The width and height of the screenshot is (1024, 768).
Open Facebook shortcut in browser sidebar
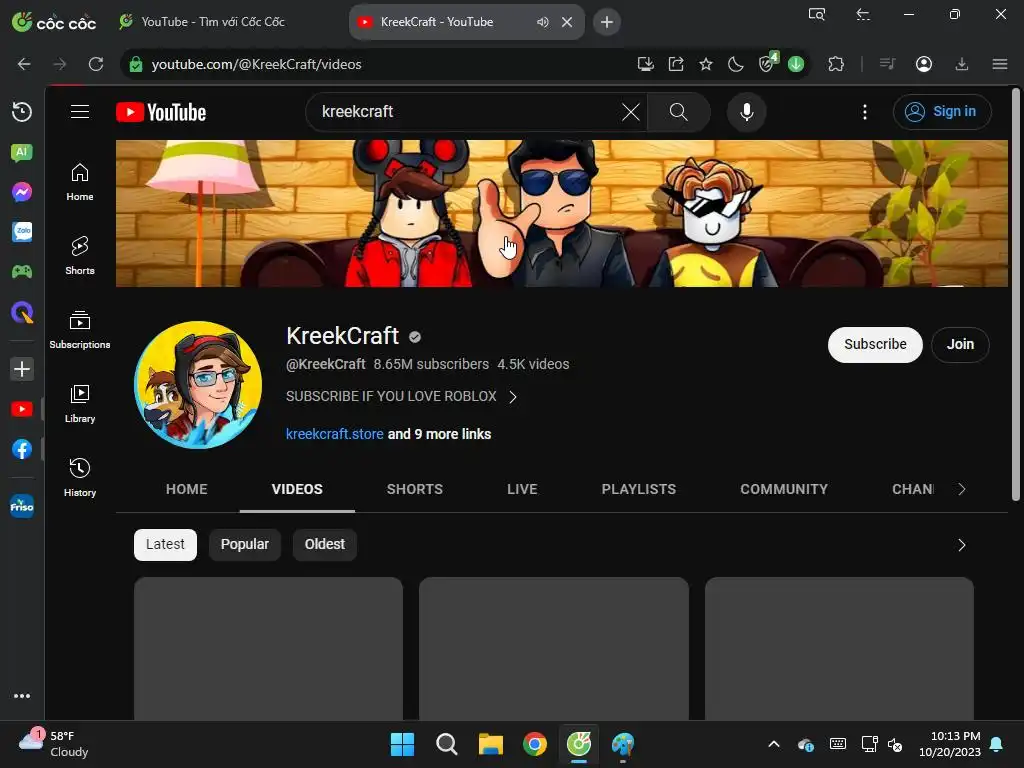point(22,449)
